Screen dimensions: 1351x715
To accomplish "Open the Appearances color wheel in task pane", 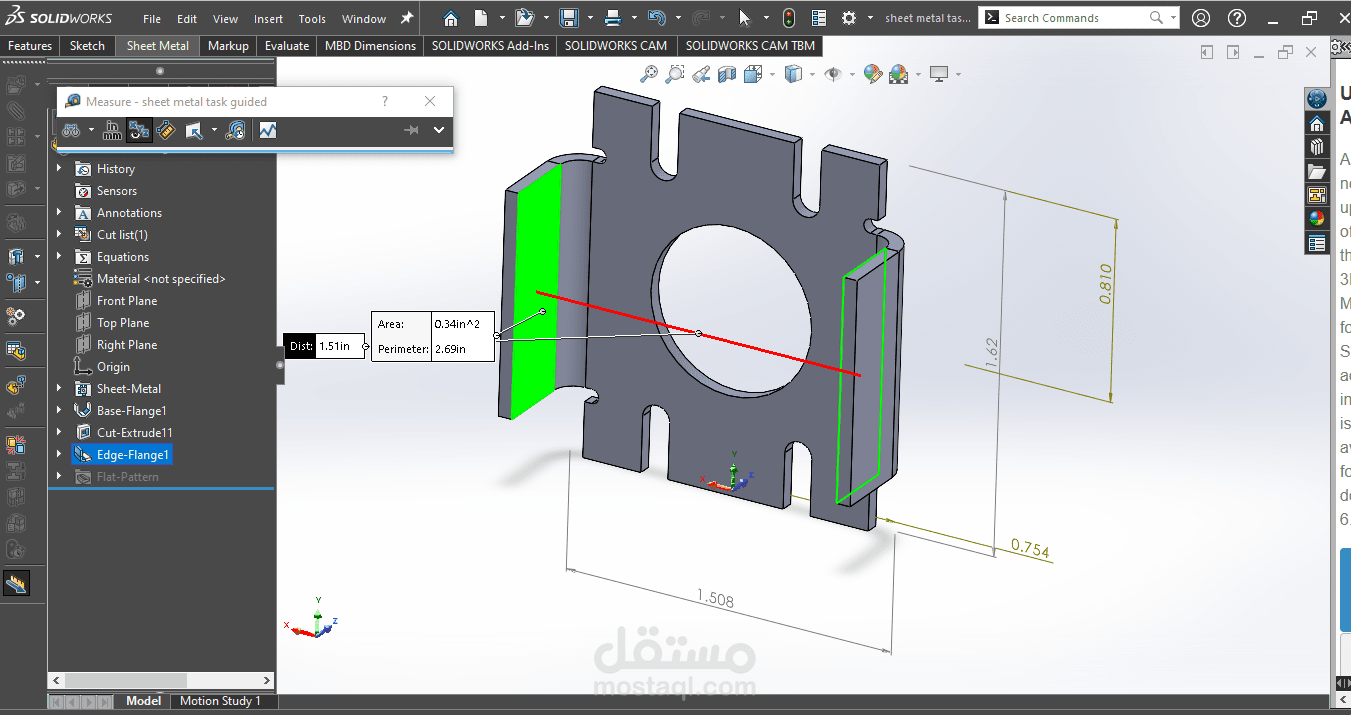I will (1316, 218).
